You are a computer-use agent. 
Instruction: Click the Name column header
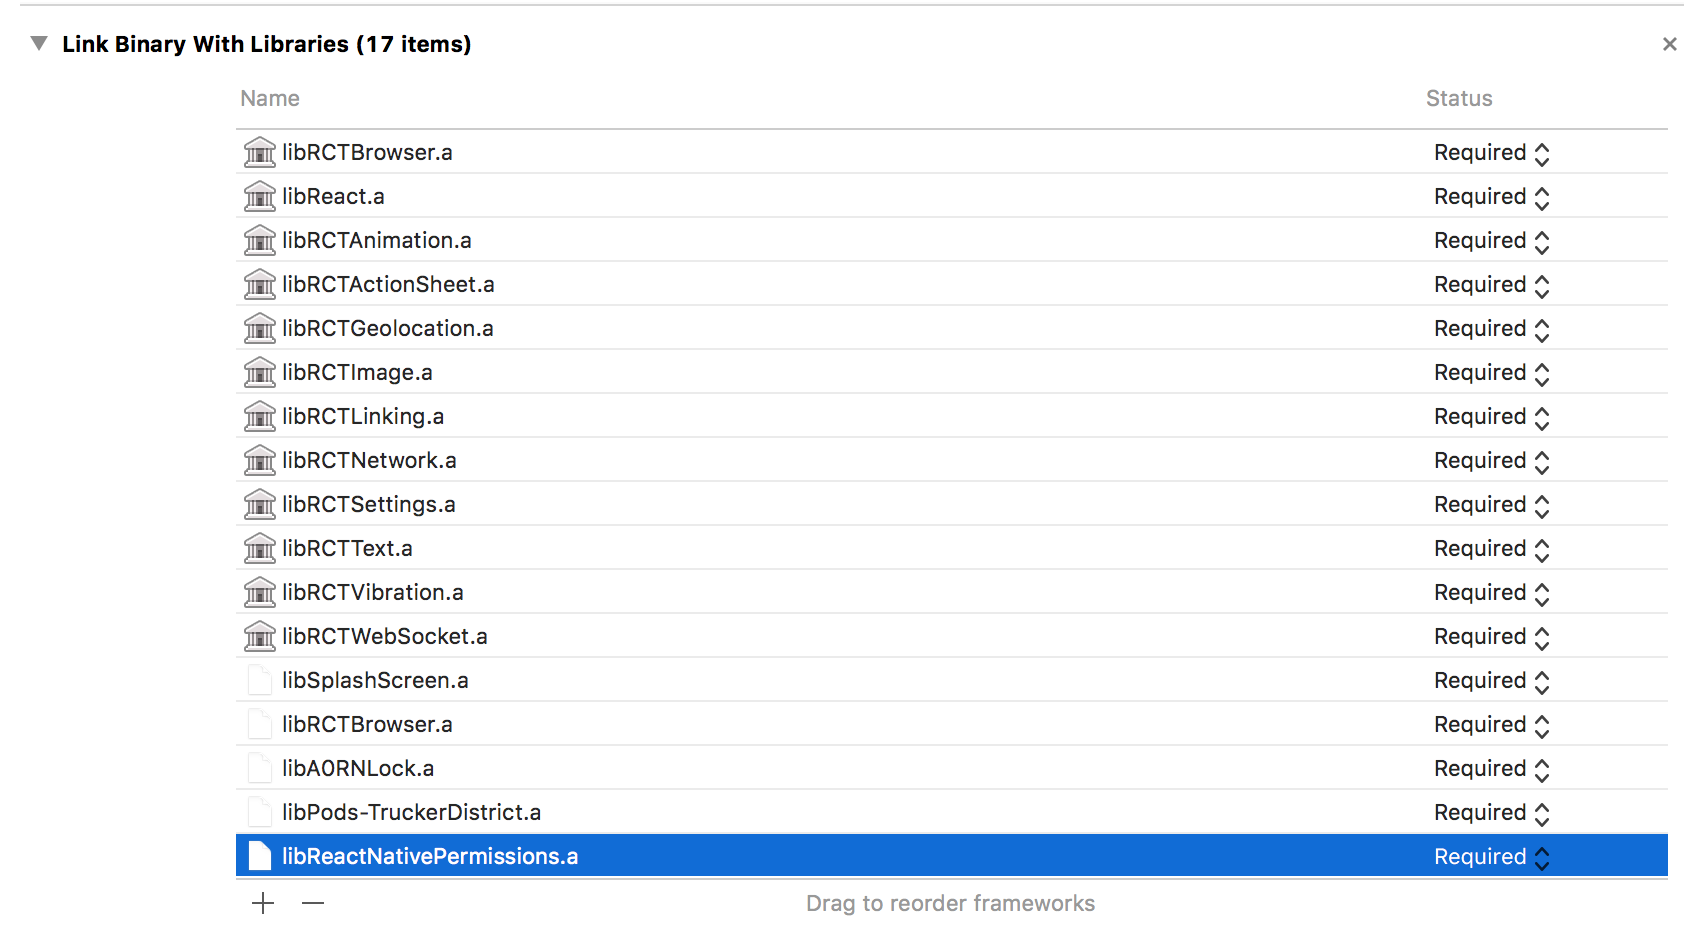(268, 98)
